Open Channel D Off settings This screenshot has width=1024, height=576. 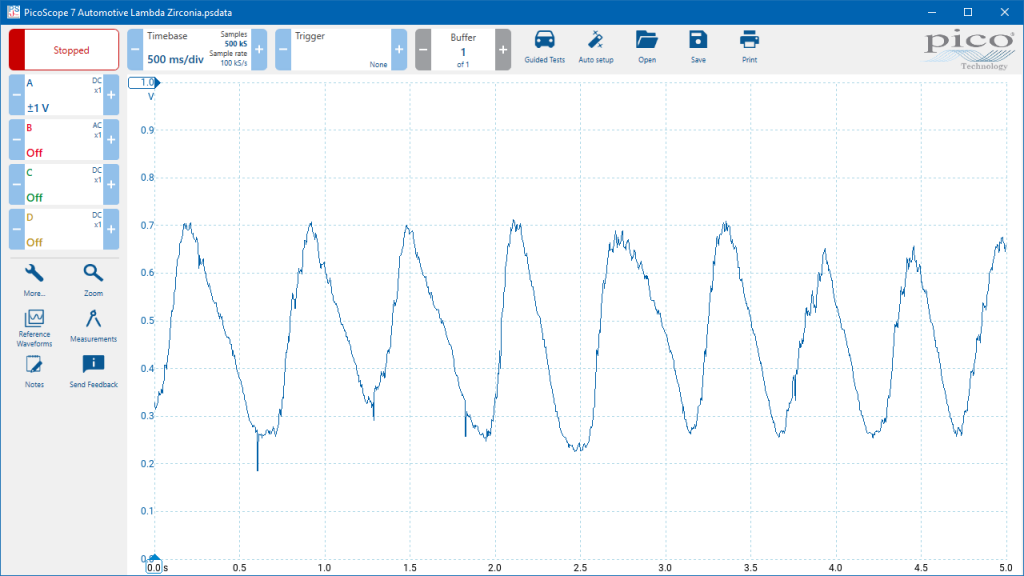click(x=64, y=229)
